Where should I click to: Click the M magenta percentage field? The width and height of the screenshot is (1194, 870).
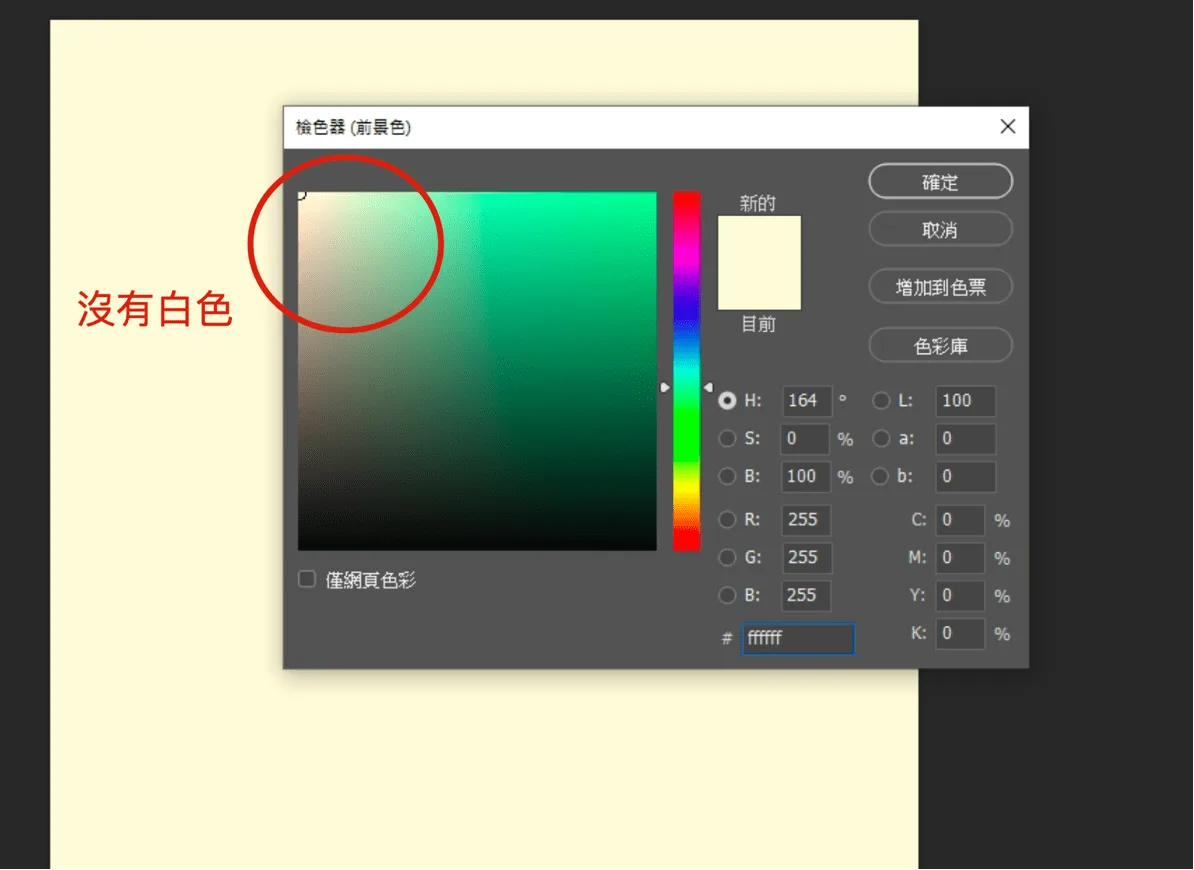pyautogui.click(x=960, y=557)
